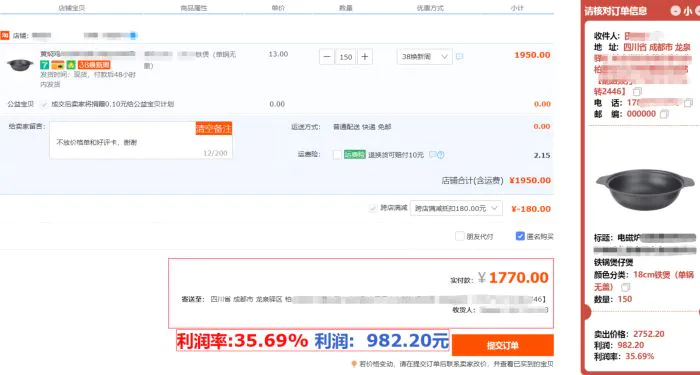This screenshot has height=375, width=700.
Task: Copy the phone number in the order panel
Action: pyautogui.click(x=688, y=103)
